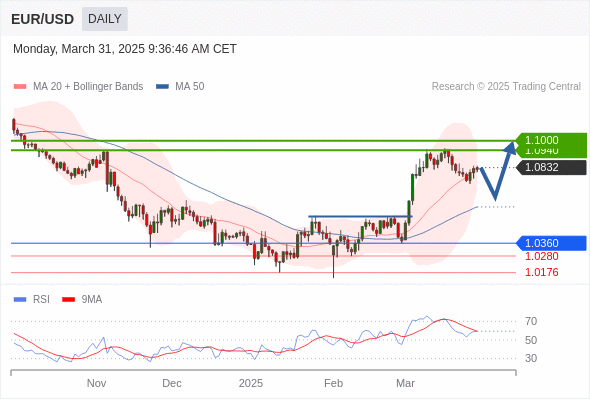Click the Research © 2025 Trading Central text

(506, 87)
